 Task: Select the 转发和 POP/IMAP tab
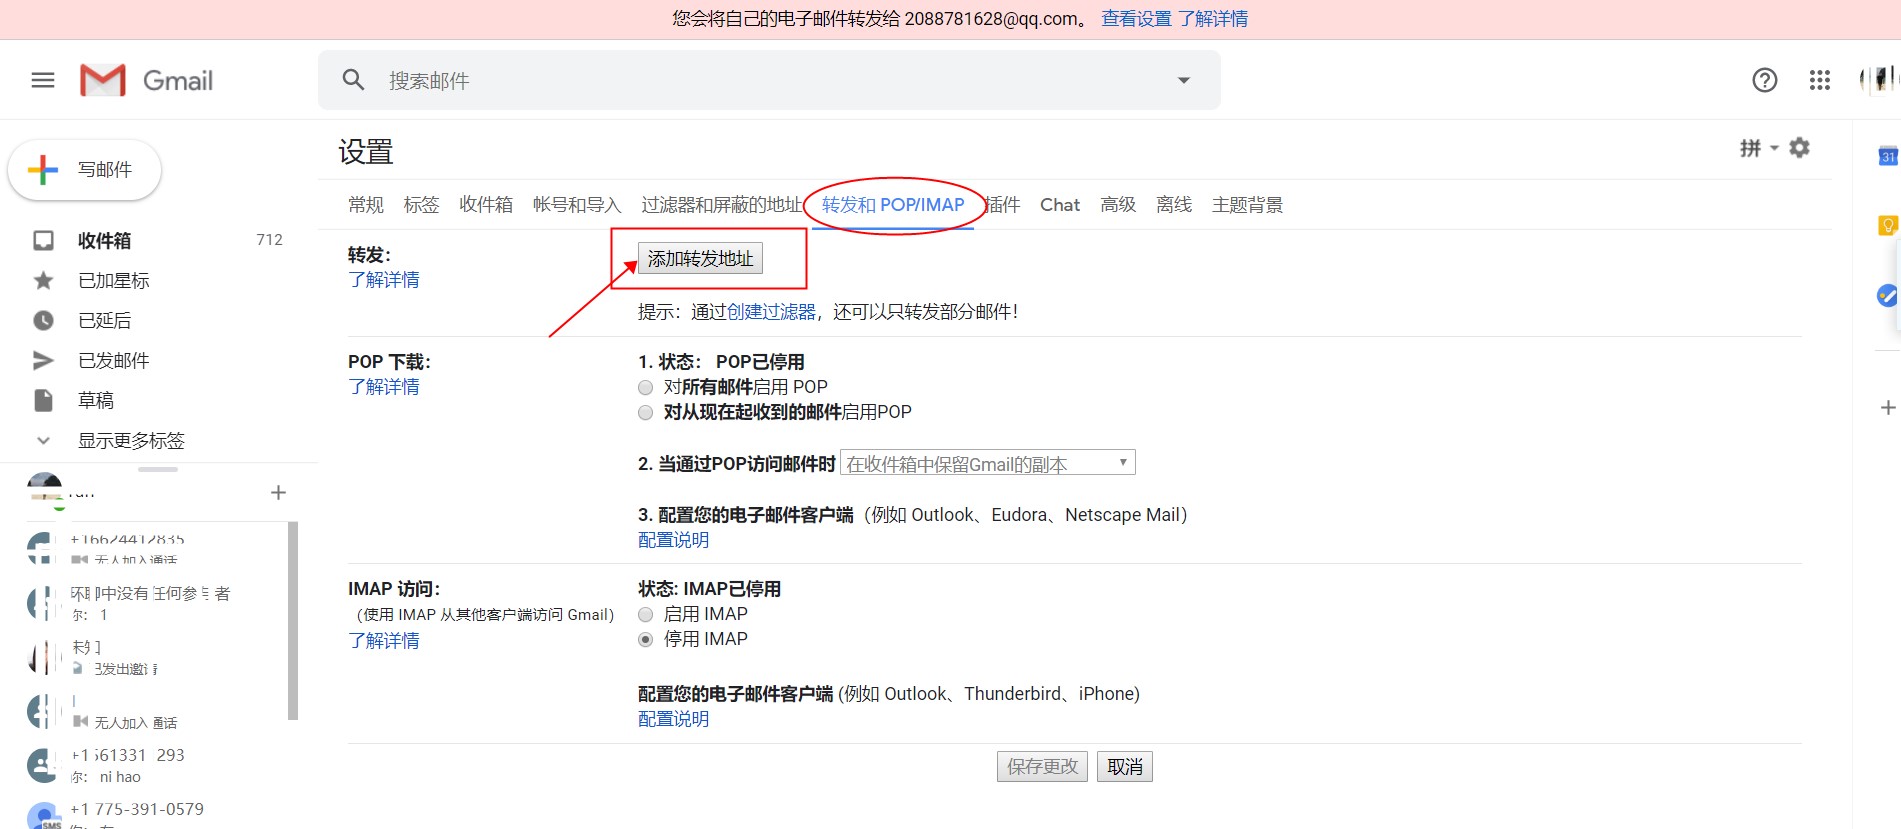coord(893,205)
